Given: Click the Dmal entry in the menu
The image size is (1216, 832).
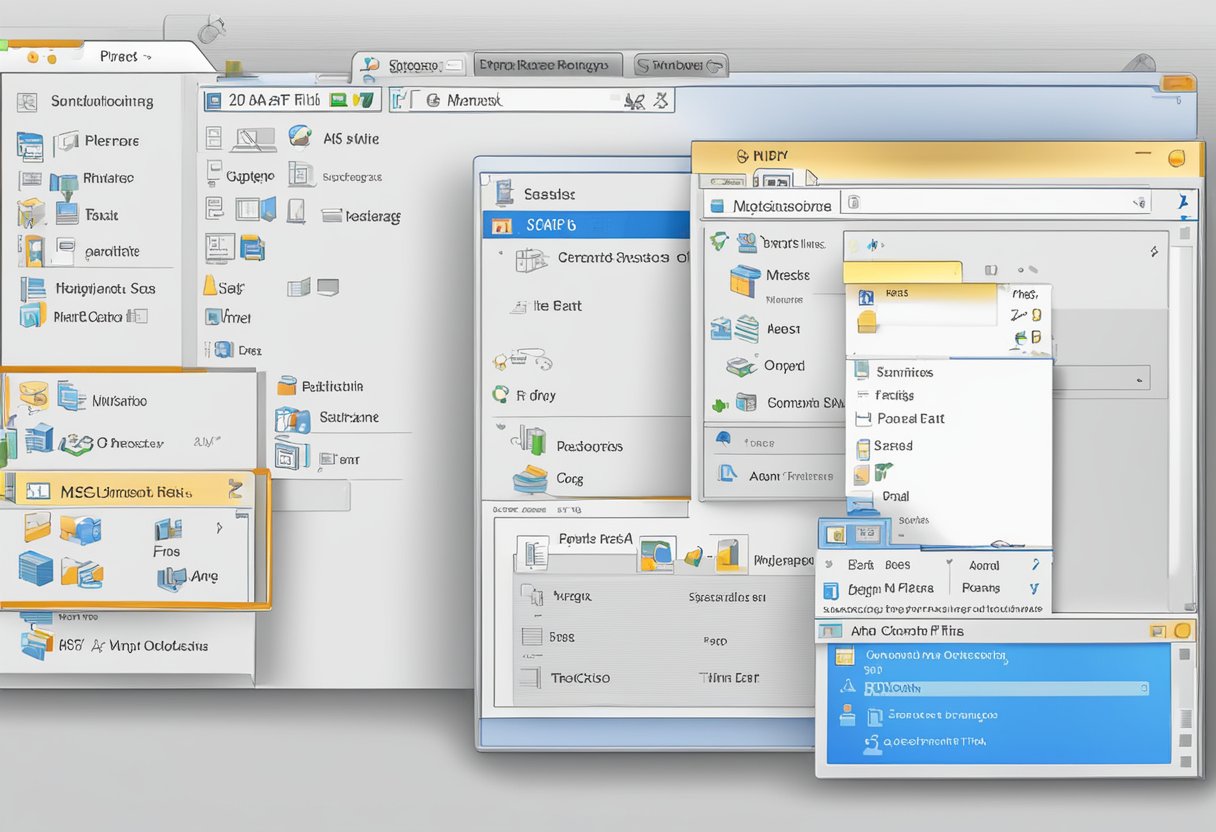Looking at the screenshot, I should click(x=895, y=495).
